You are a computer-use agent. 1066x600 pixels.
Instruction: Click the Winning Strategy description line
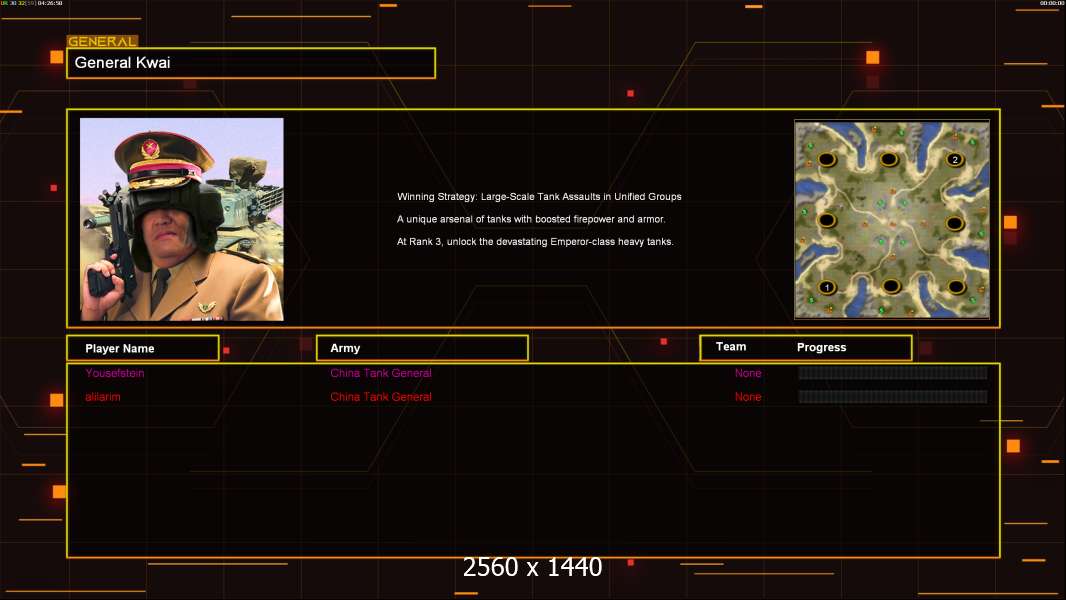539,196
